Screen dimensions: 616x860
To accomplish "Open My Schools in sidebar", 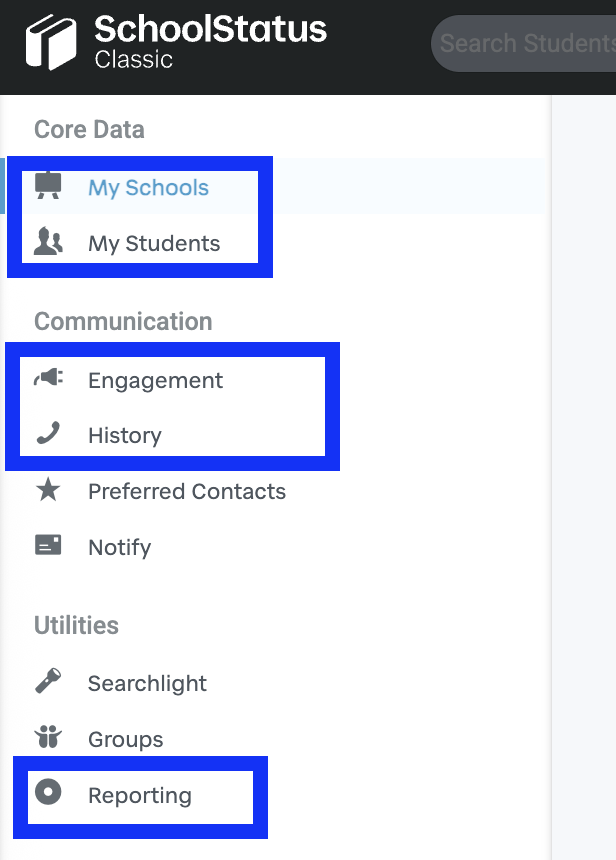I will click(148, 188).
